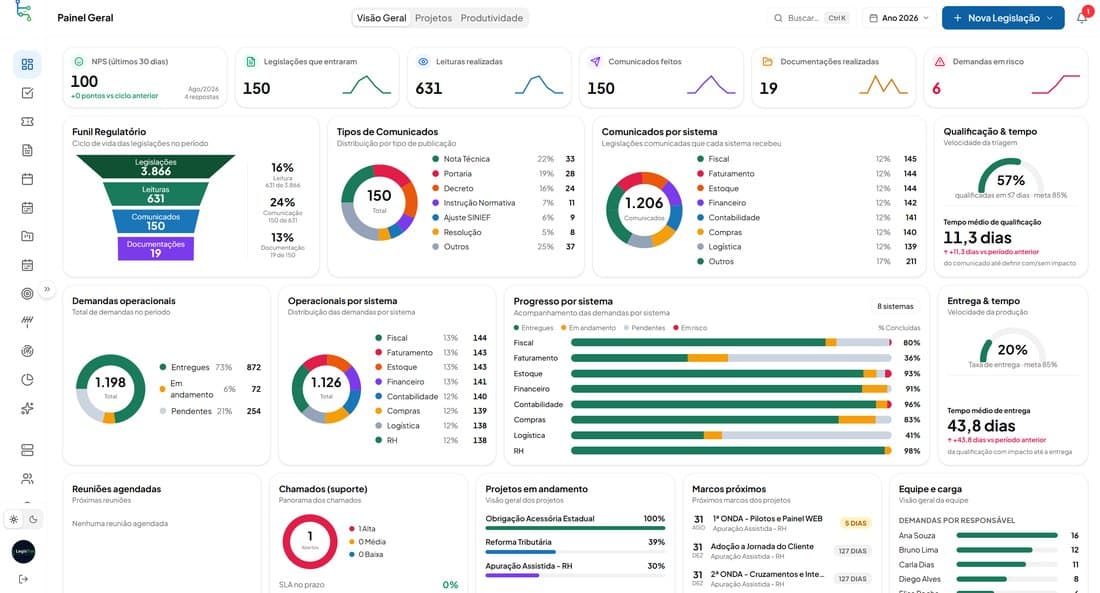Viewport: 1100px width, 593px height.
Task: Open the document page icon in sidebar
Action: pos(27,150)
